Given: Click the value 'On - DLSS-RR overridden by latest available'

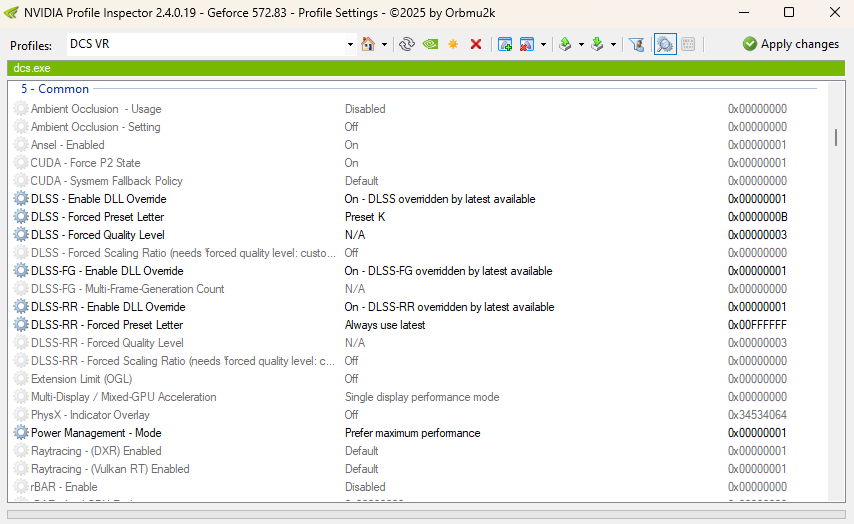Looking at the screenshot, I should click(449, 307).
